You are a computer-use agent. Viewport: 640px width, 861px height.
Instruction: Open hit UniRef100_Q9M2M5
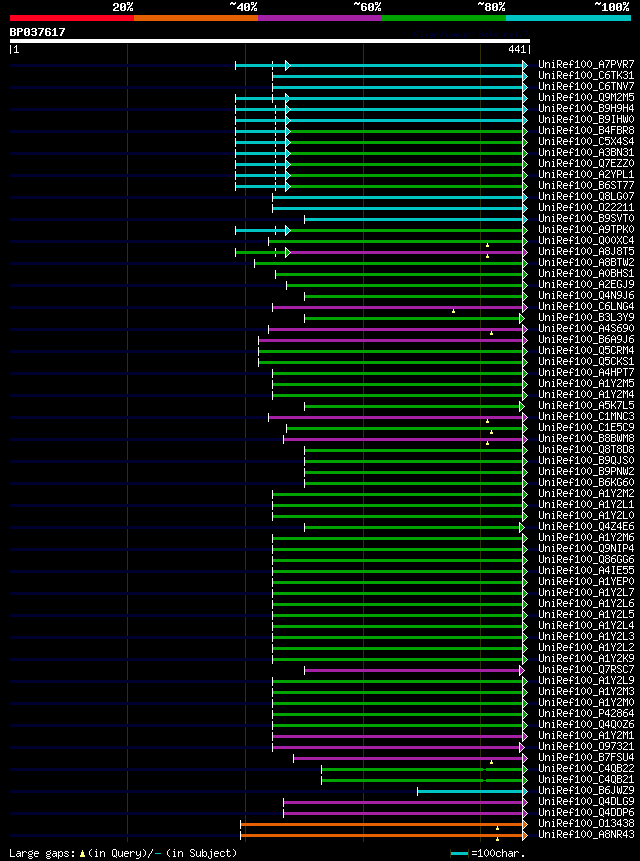click(x=586, y=98)
